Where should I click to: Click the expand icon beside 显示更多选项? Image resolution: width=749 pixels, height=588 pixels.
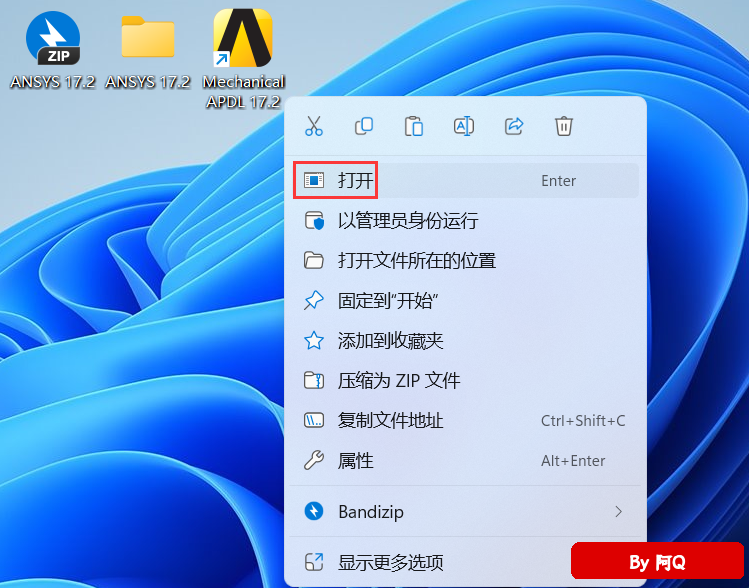coord(314,562)
